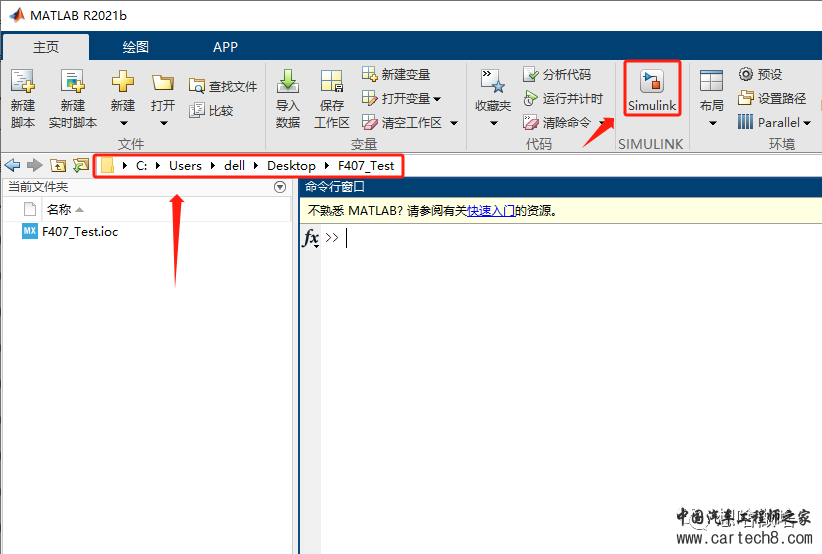
Task: Click Desktop in the address path
Action: click(x=291, y=166)
